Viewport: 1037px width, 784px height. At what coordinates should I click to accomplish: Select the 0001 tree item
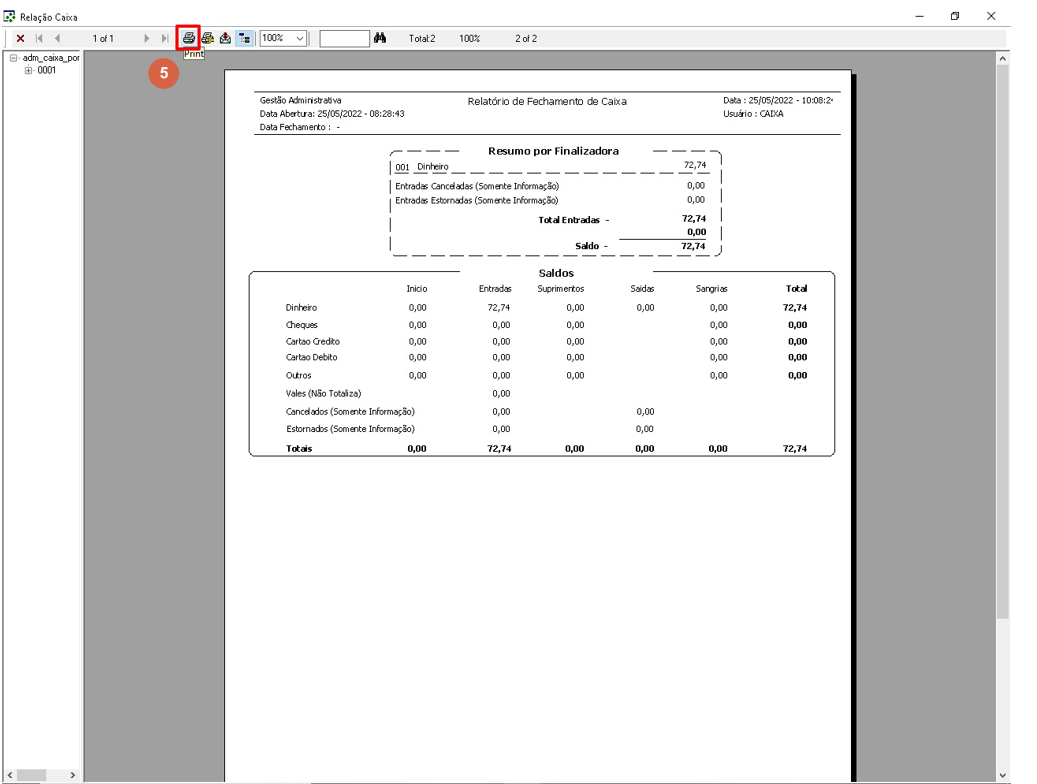pos(46,70)
